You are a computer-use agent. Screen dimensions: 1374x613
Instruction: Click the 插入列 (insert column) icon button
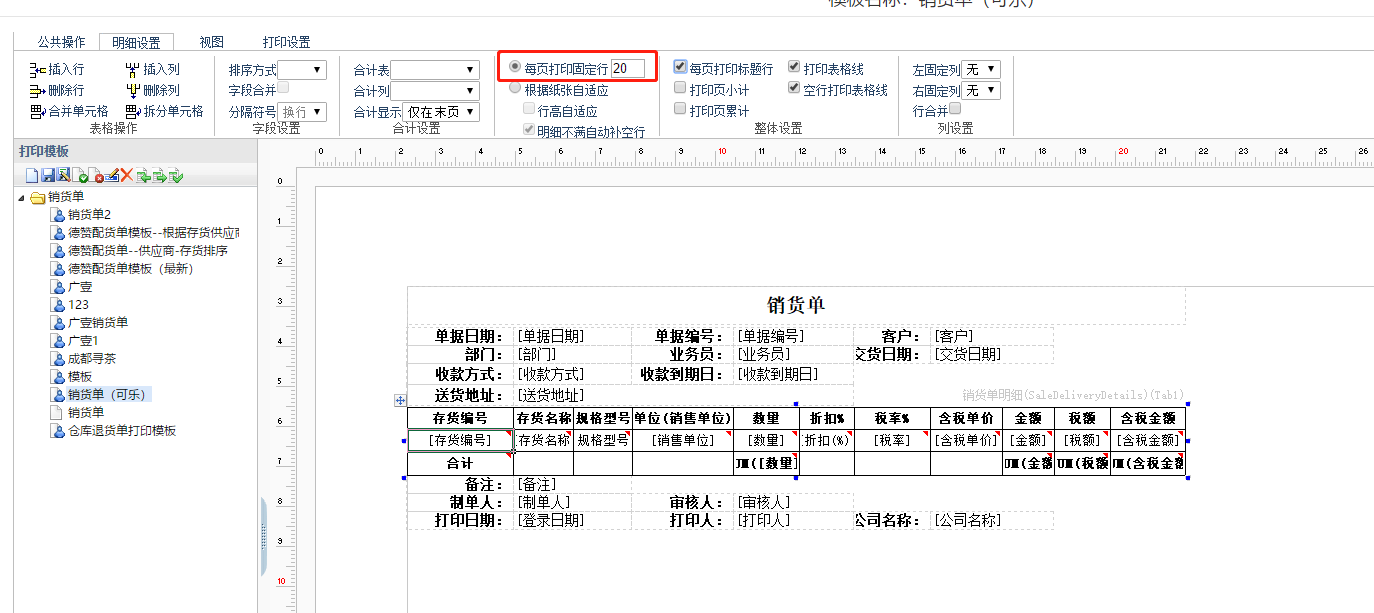pos(133,70)
